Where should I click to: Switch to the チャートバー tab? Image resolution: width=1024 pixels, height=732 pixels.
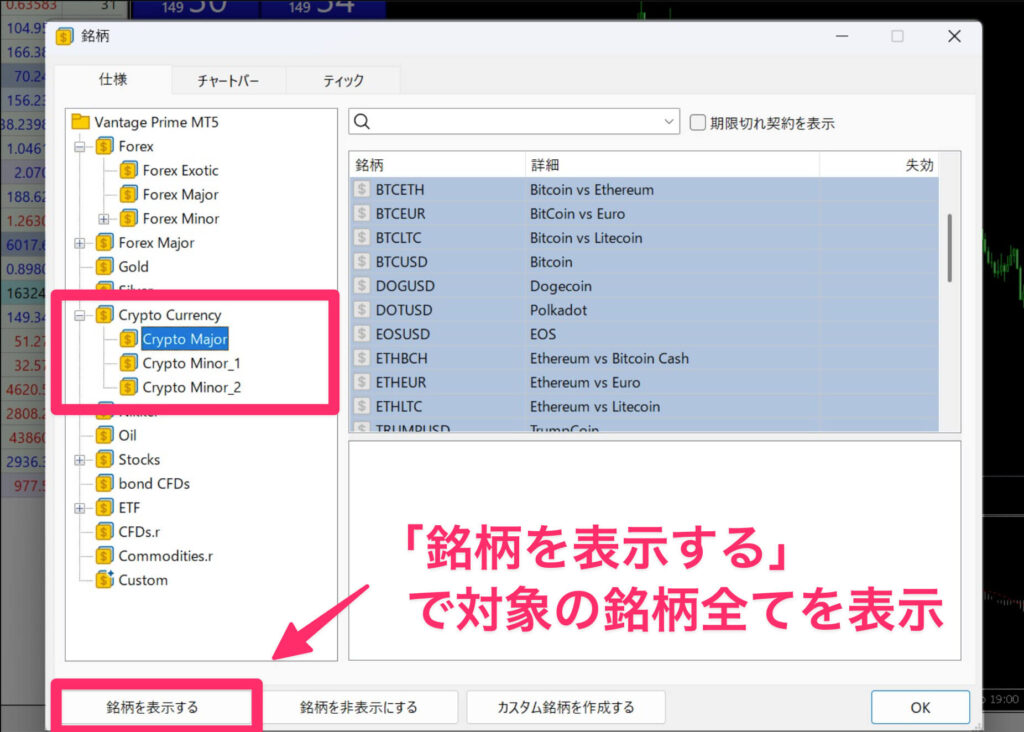pos(228,79)
